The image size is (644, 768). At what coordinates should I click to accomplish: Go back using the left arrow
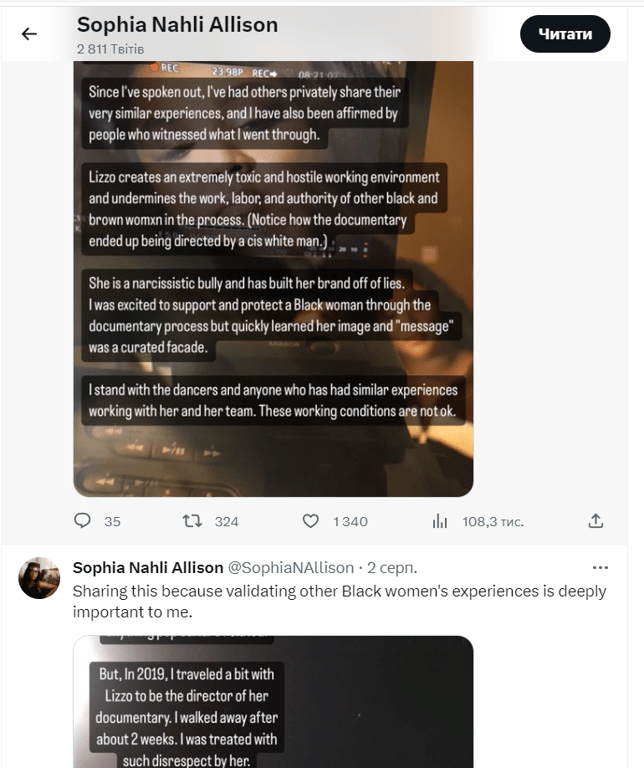pos(29,34)
